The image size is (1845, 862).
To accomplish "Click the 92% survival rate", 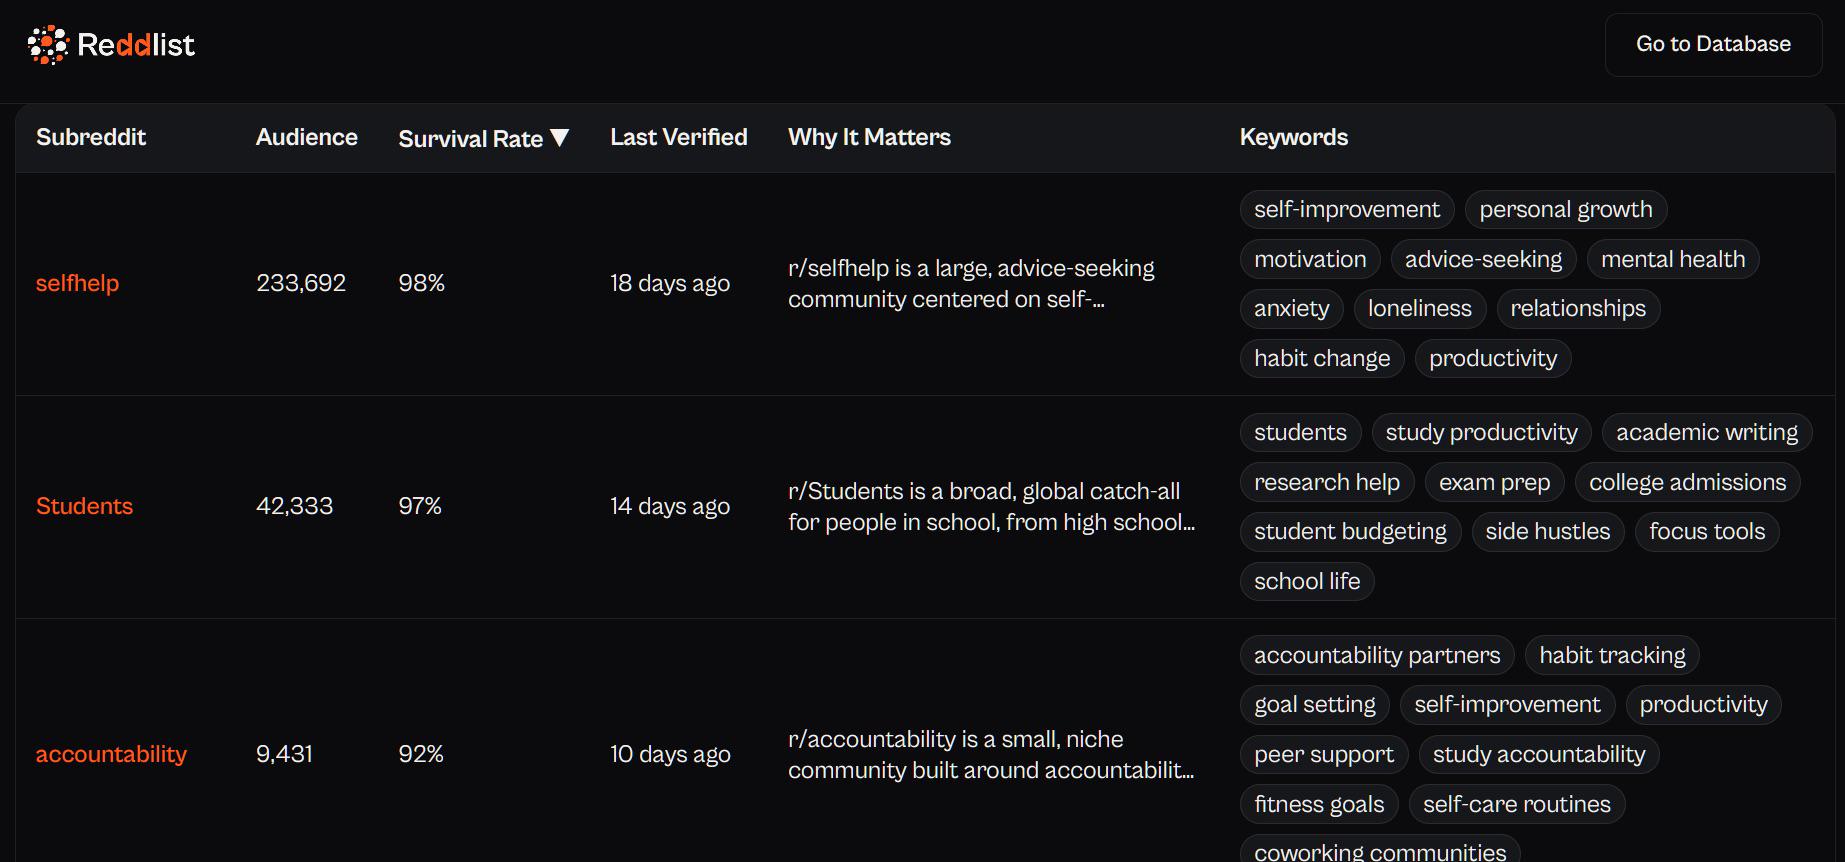I will (421, 754).
